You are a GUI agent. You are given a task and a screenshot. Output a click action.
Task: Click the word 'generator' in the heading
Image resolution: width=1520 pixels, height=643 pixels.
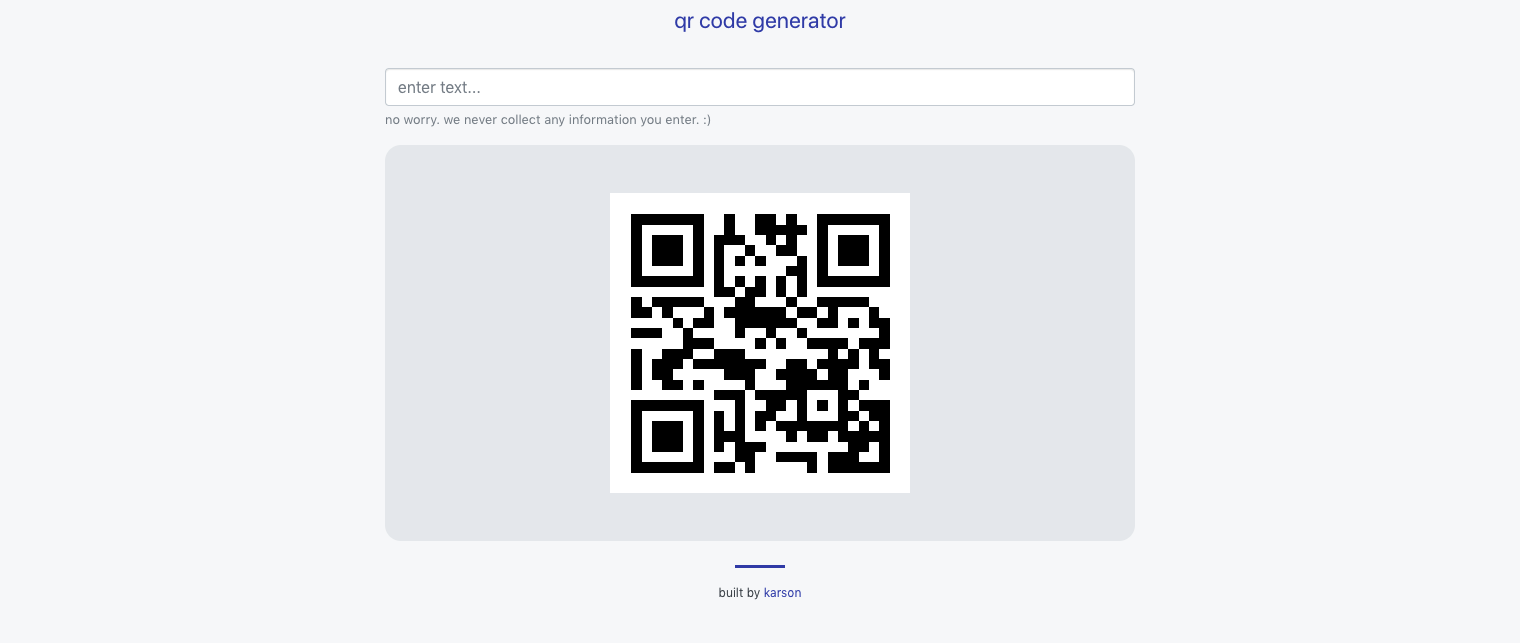[x=801, y=21]
